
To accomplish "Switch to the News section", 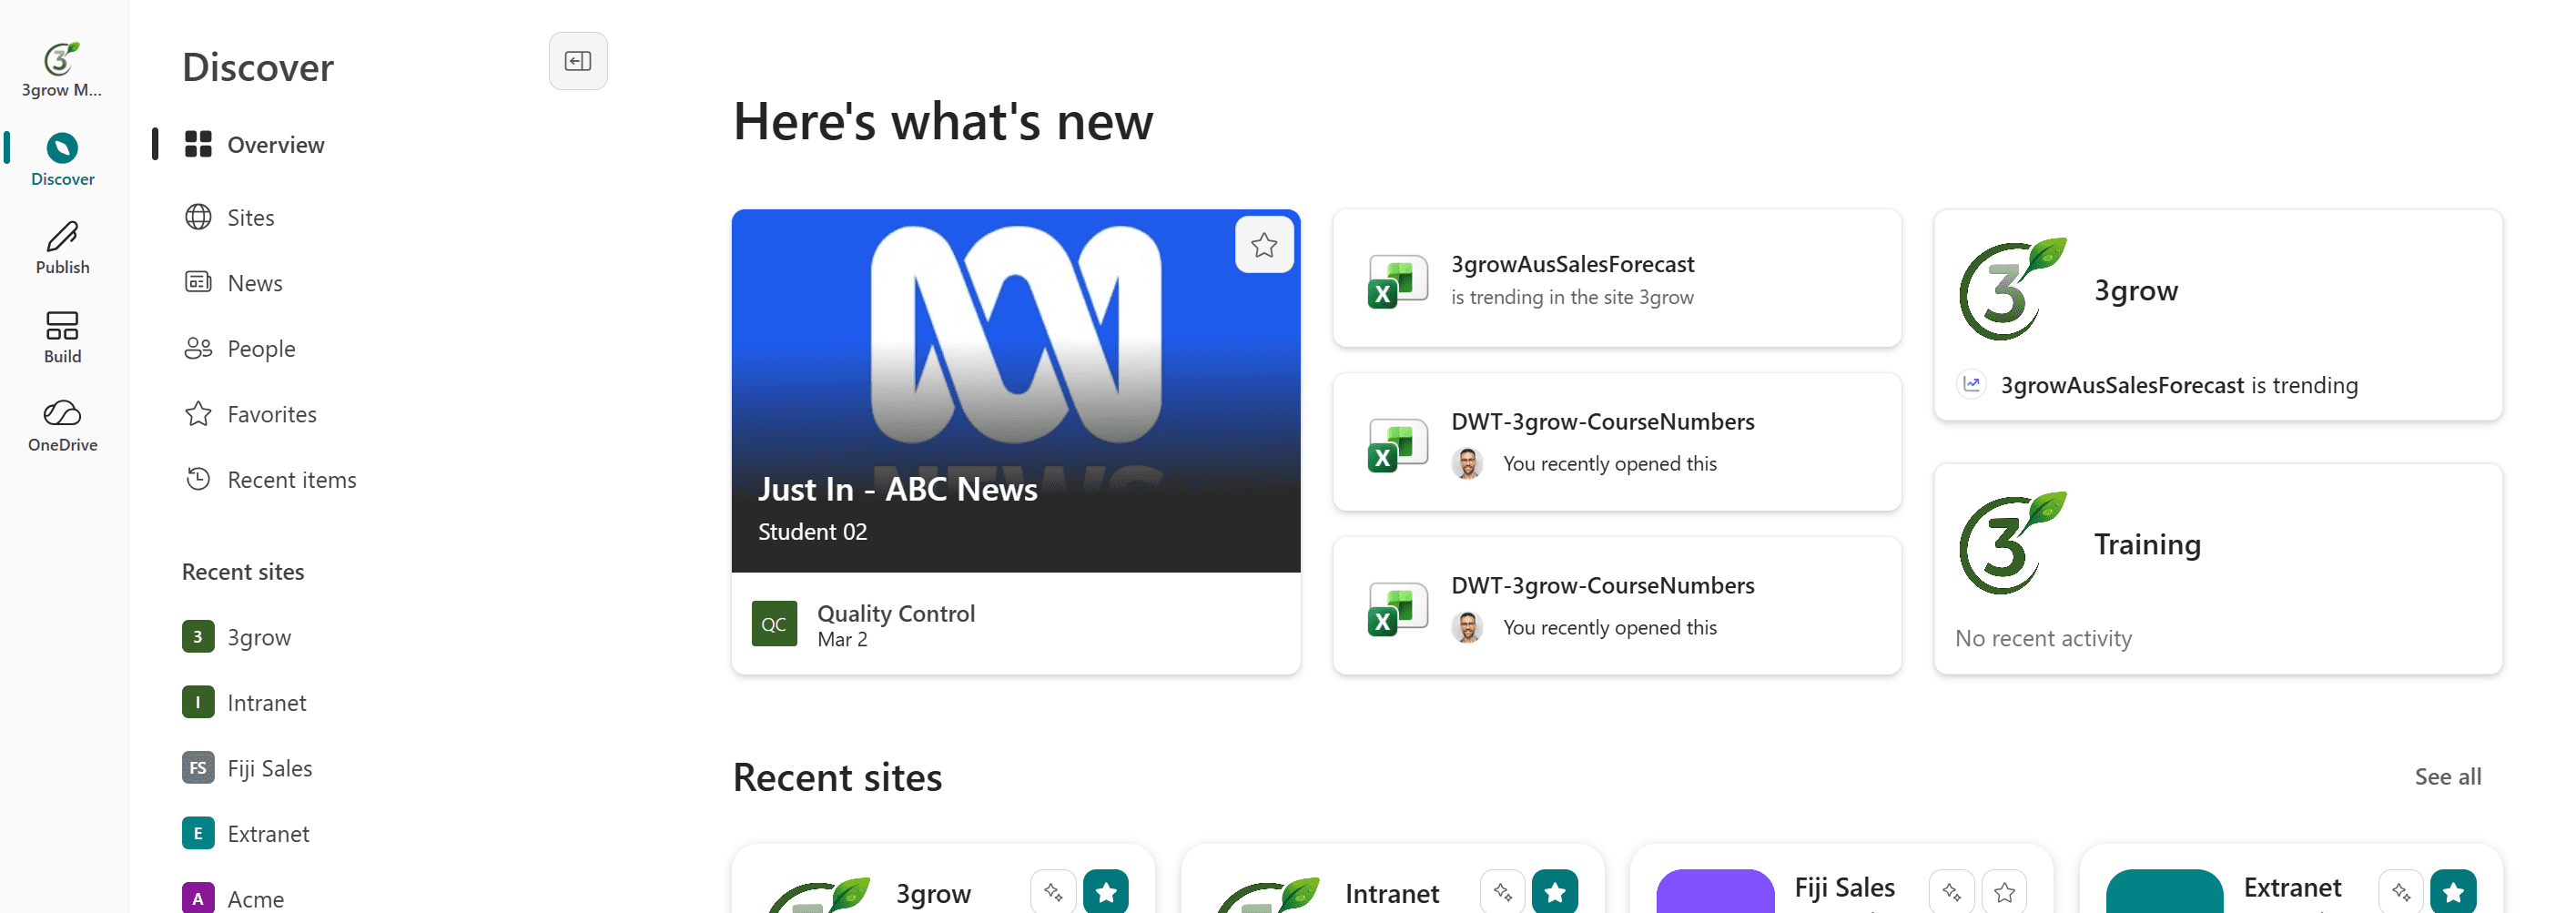I will click(255, 282).
